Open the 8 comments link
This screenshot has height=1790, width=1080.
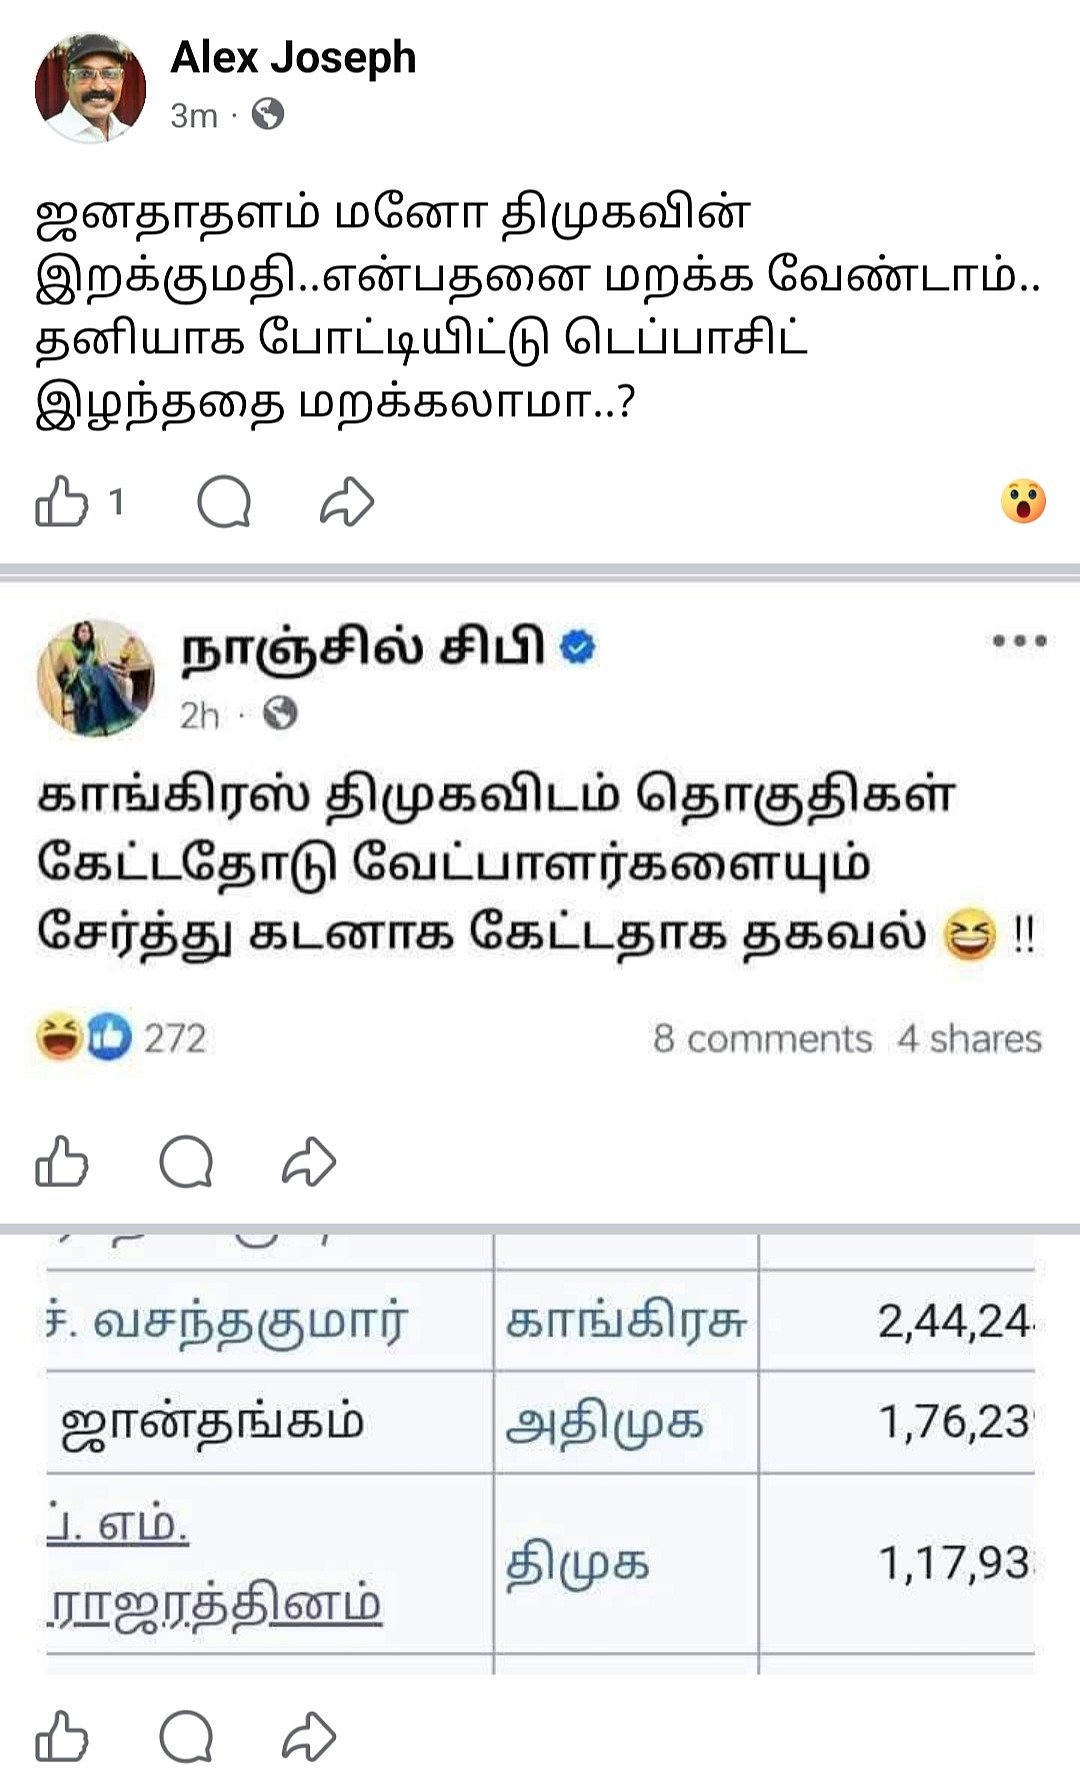pos(762,1038)
